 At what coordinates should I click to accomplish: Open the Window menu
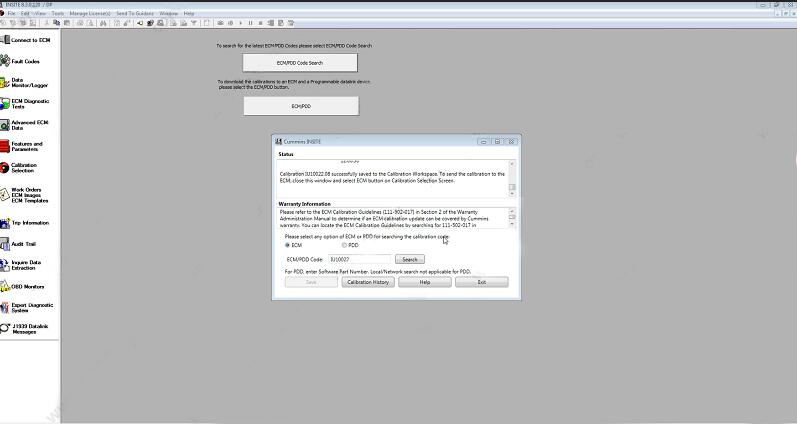coord(169,13)
